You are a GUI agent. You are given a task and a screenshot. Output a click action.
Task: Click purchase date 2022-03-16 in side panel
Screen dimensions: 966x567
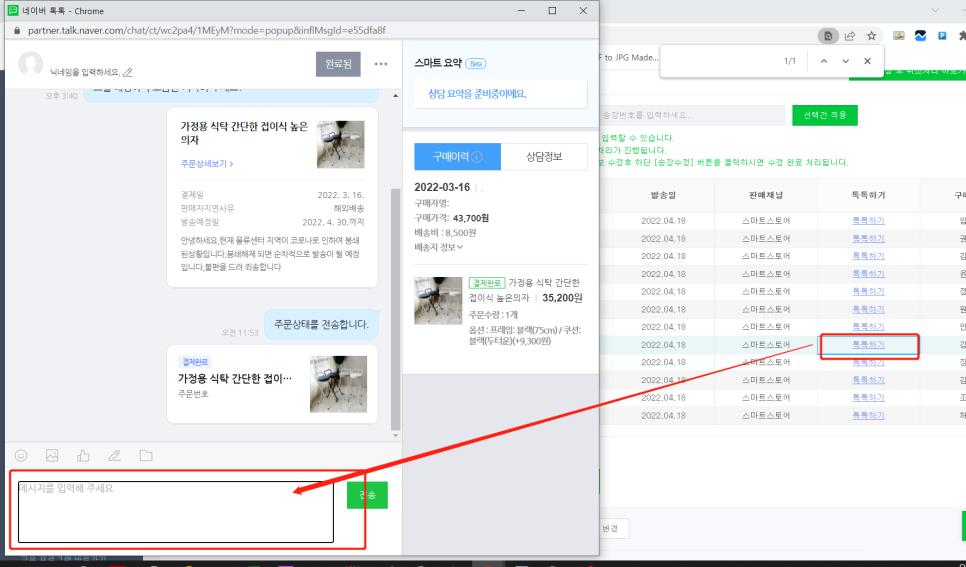442,187
